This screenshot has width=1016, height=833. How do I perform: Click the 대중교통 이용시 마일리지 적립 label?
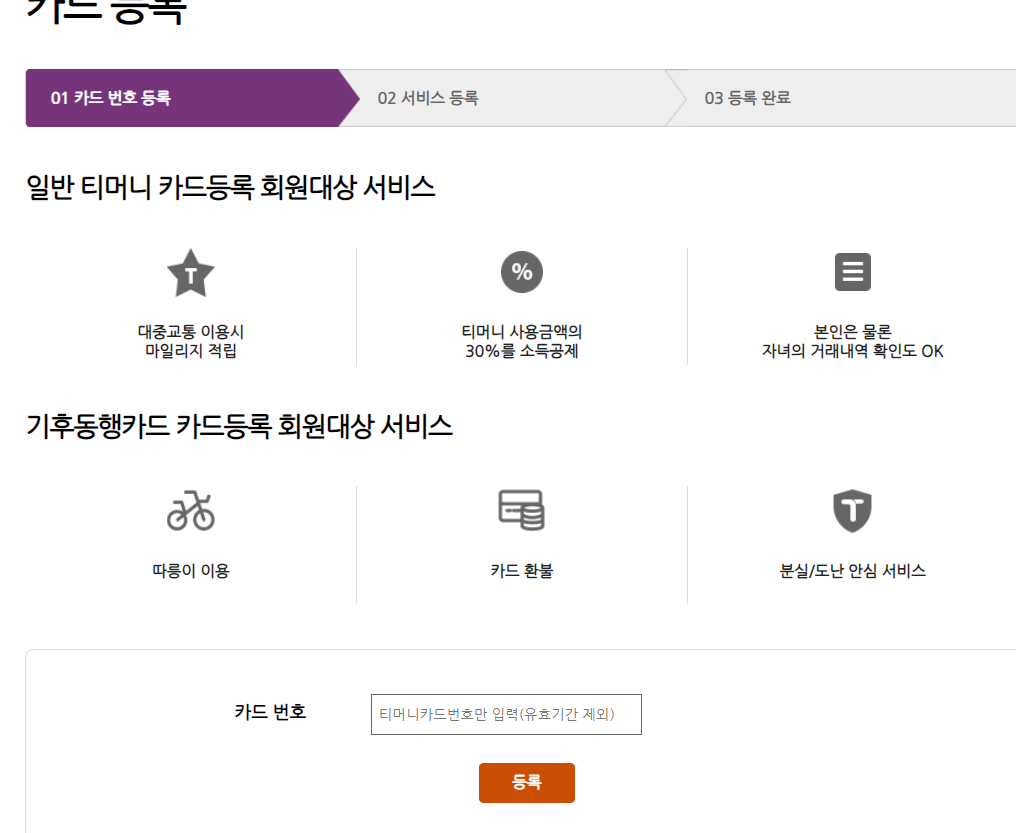tap(190, 340)
